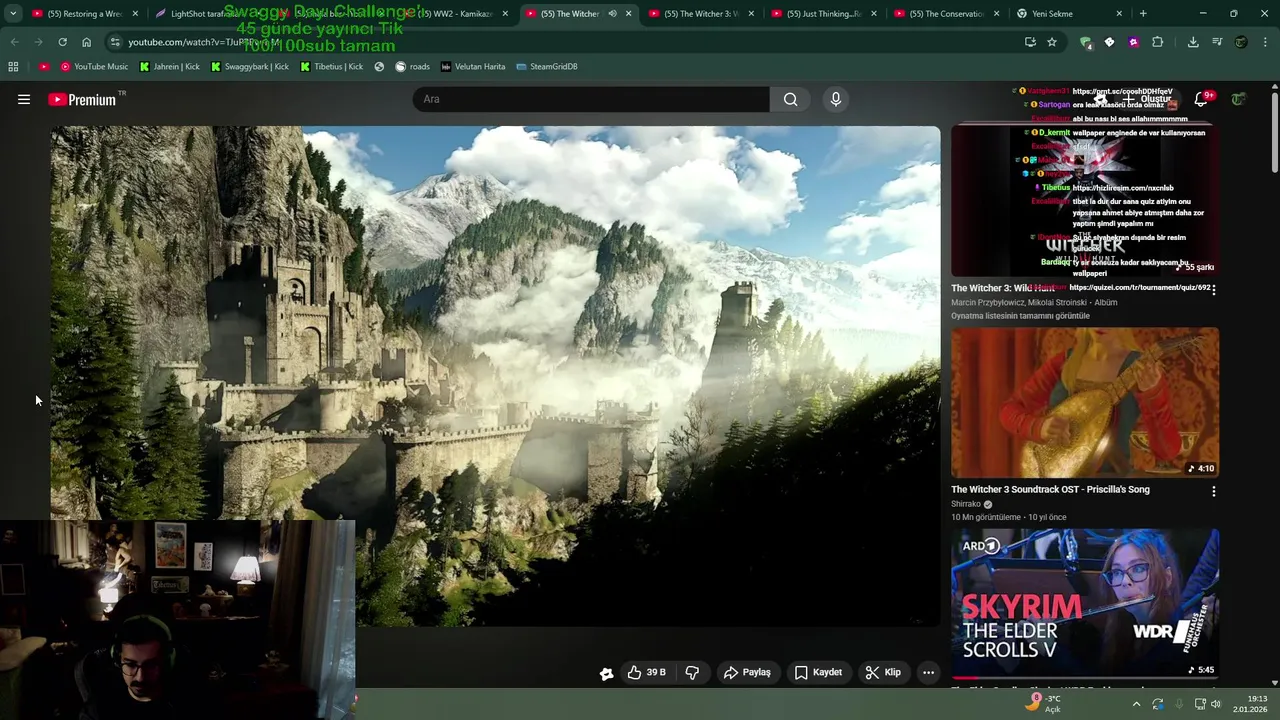Open Priscilla's Song video thumbnail
The width and height of the screenshot is (1280, 720).
(x=1085, y=402)
